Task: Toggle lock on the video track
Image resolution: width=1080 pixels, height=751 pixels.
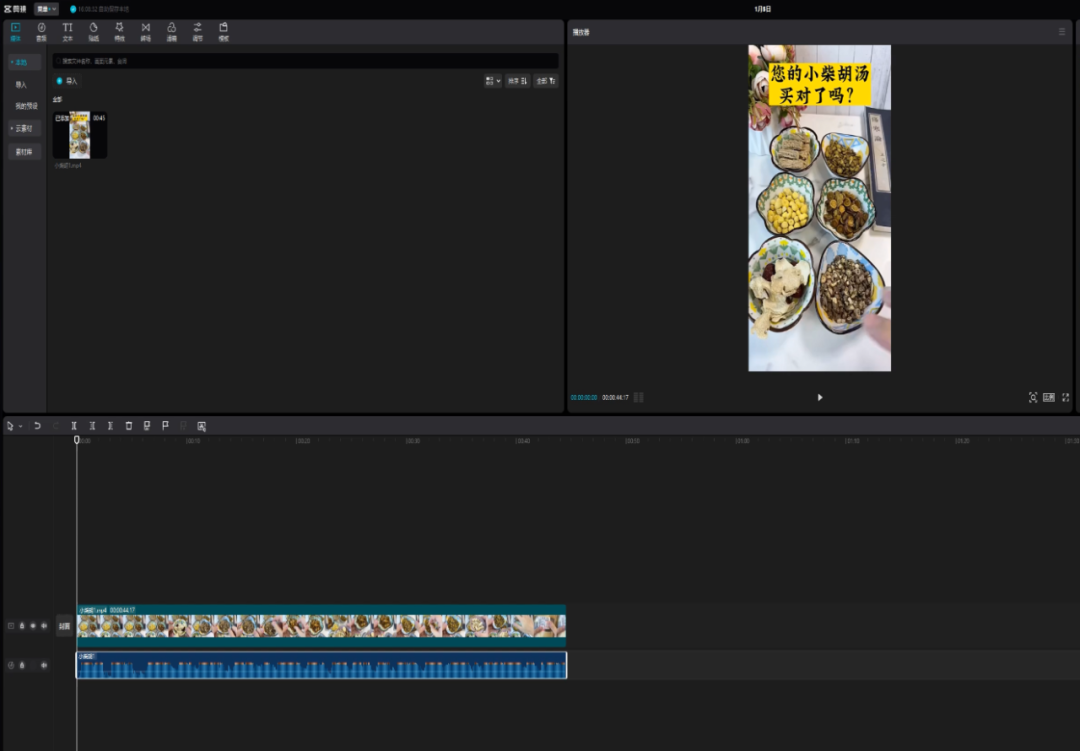Action: click(x=22, y=626)
